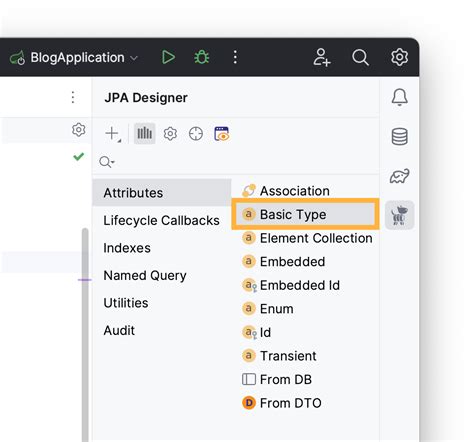This screenshot has height=442, width=474.
Task: Choose From DTO option
Action: [x=305, y=403]
